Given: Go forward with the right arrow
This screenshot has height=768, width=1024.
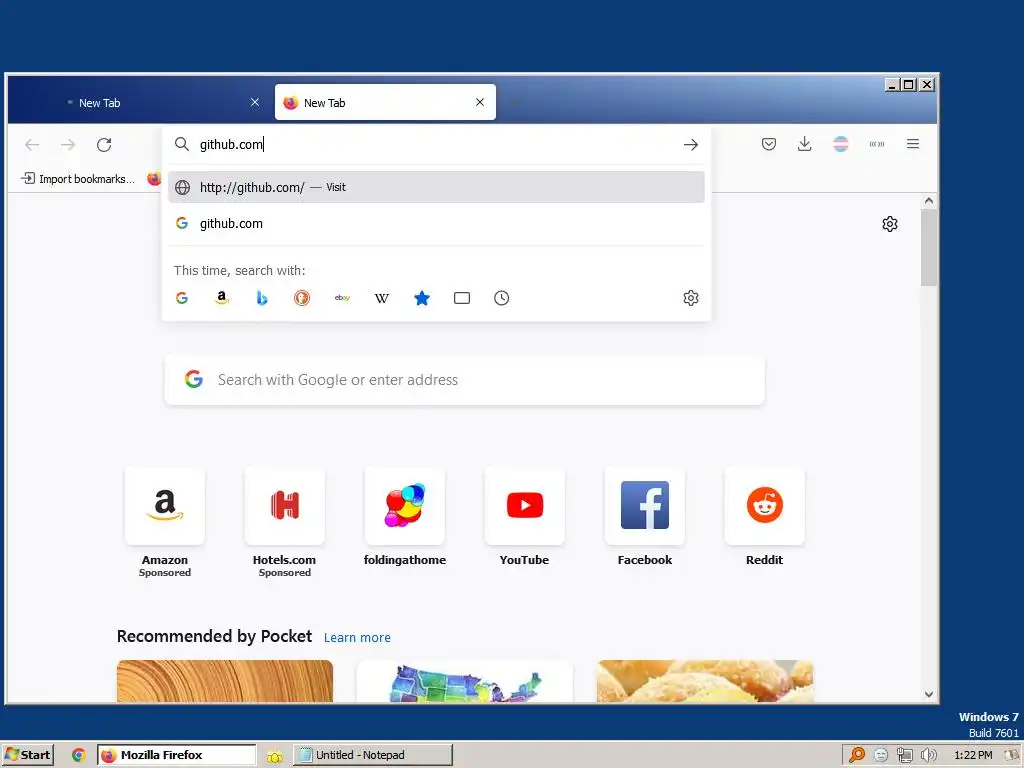Looking at the screenshot, I should 68,144.
